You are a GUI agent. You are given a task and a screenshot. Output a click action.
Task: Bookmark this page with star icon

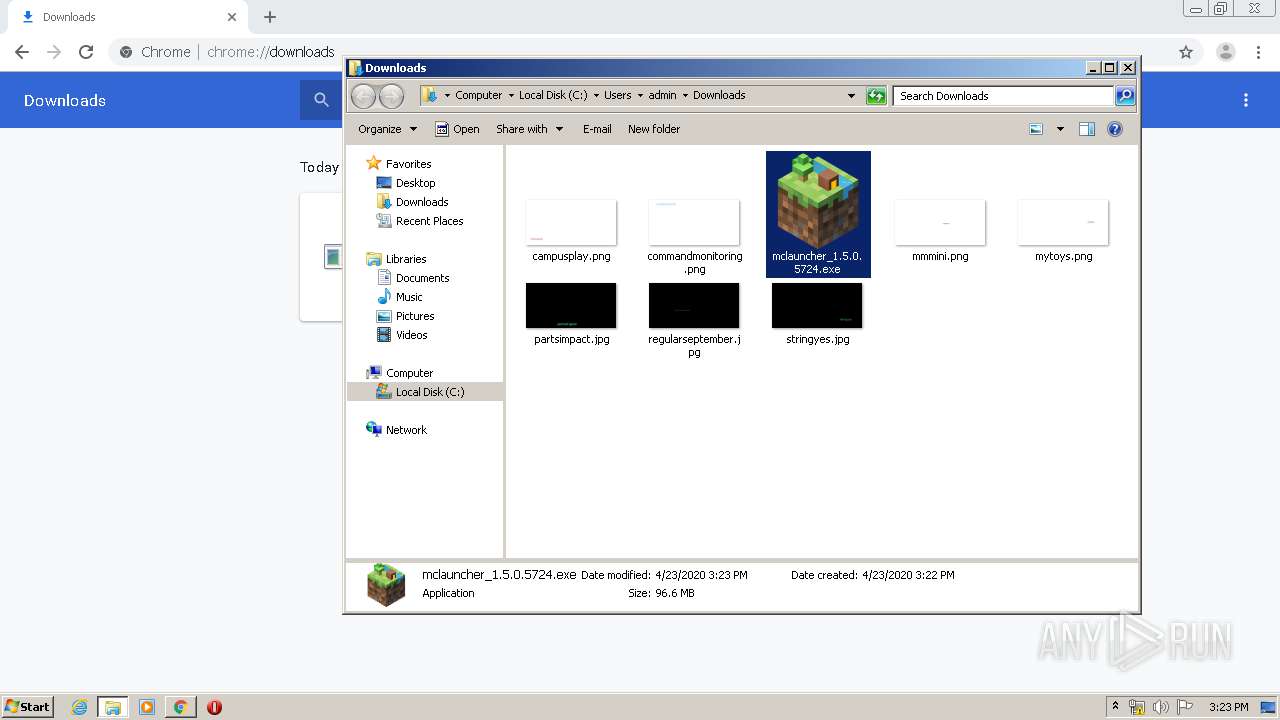[x=1186, y=52]
